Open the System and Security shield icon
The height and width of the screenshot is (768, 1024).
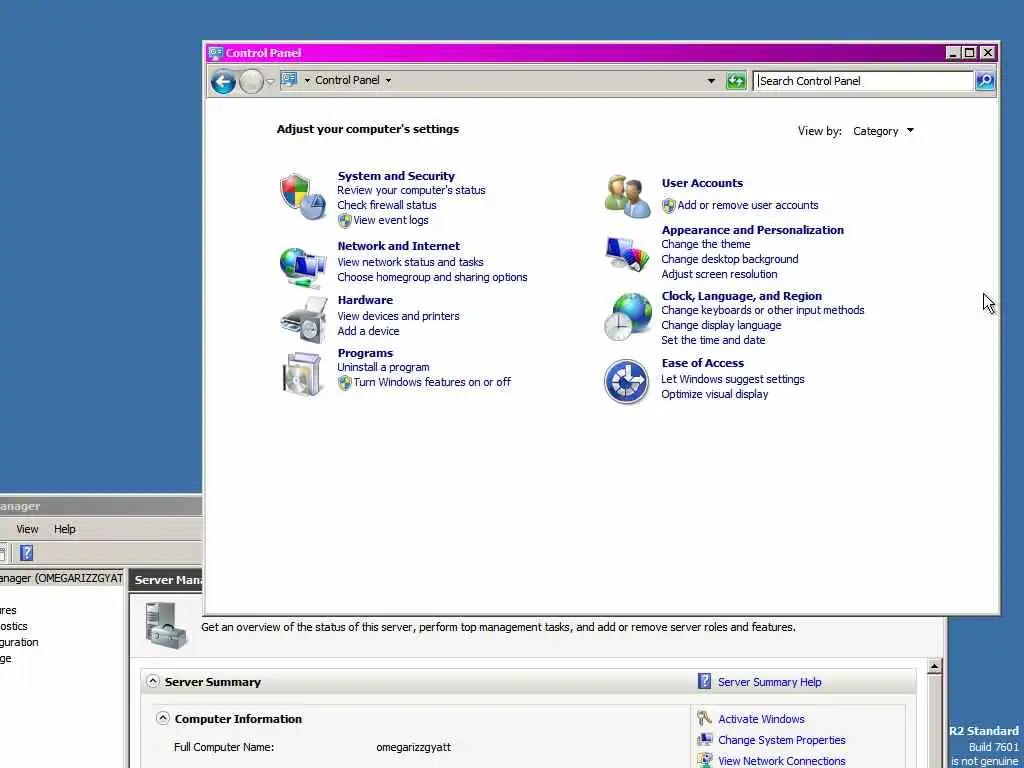pos(302,197)
